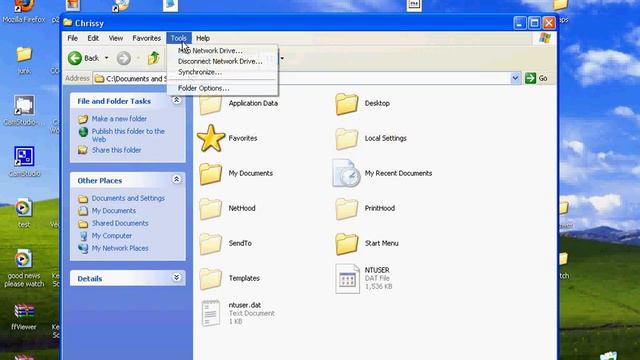Open the View menu
Image resolution: width=640 pixels, height=360 pixels.
(116, 38)
